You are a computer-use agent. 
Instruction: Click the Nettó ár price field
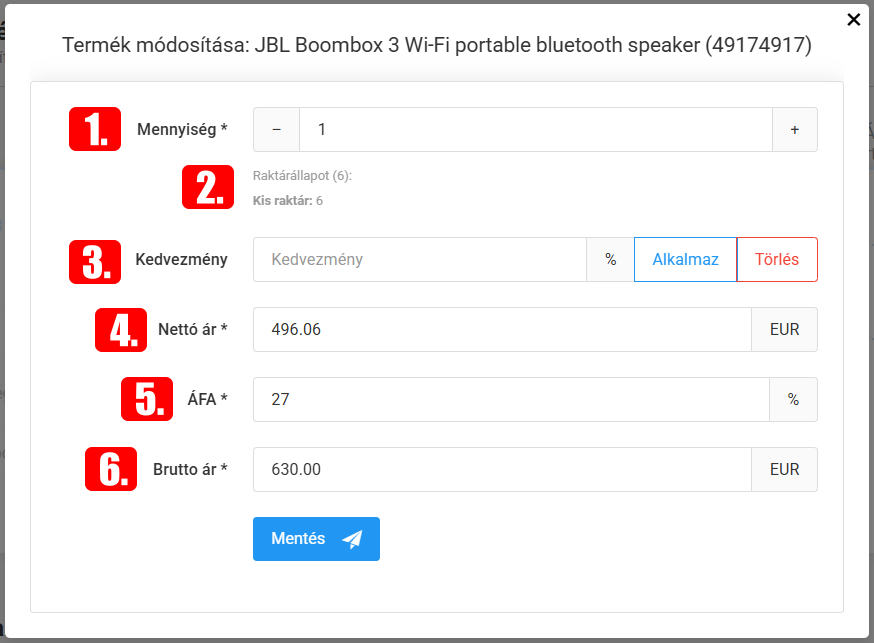tap(502, 329)
